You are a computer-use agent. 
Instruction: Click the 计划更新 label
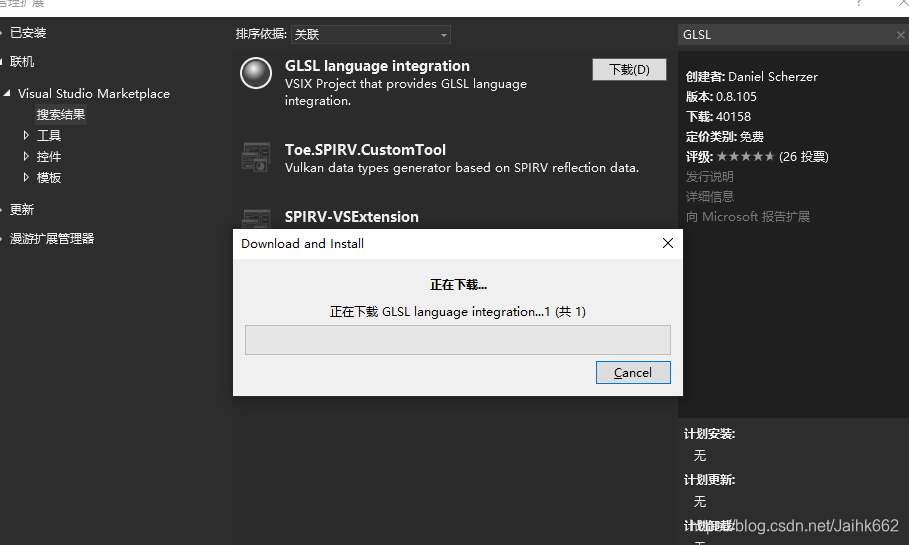click(710, 479)
